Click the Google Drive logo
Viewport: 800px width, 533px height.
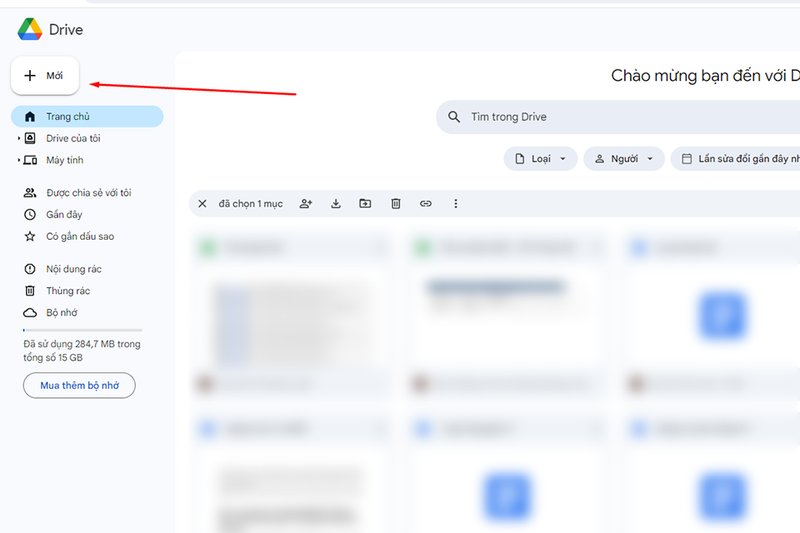[30, 29]
